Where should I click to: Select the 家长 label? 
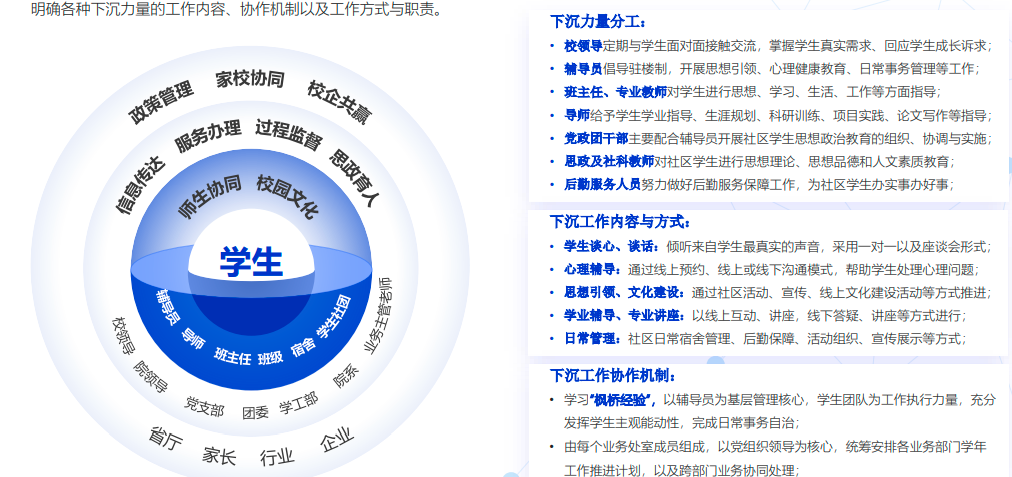[219, 455]
